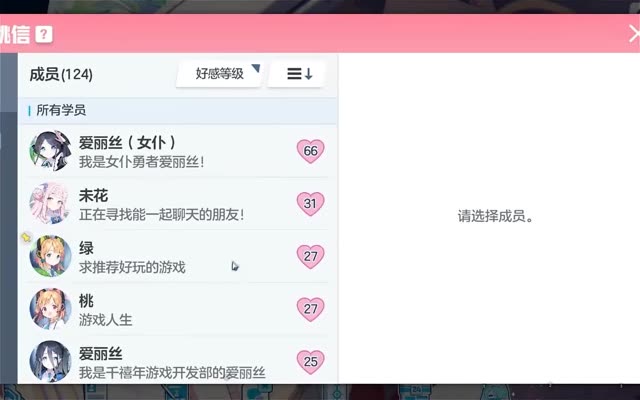Select member 爱丽丝（女仆）

coord(177,151)
